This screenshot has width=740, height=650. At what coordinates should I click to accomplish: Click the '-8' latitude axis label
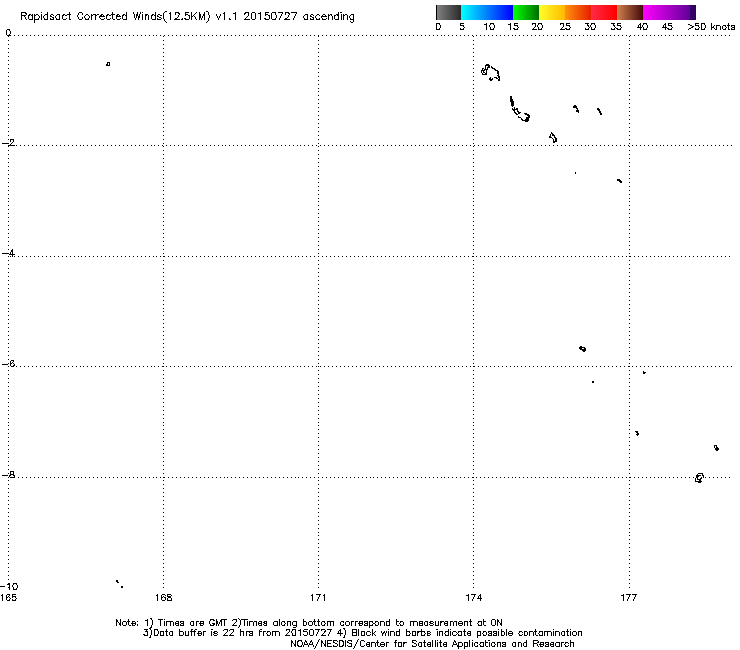[8, 474]
